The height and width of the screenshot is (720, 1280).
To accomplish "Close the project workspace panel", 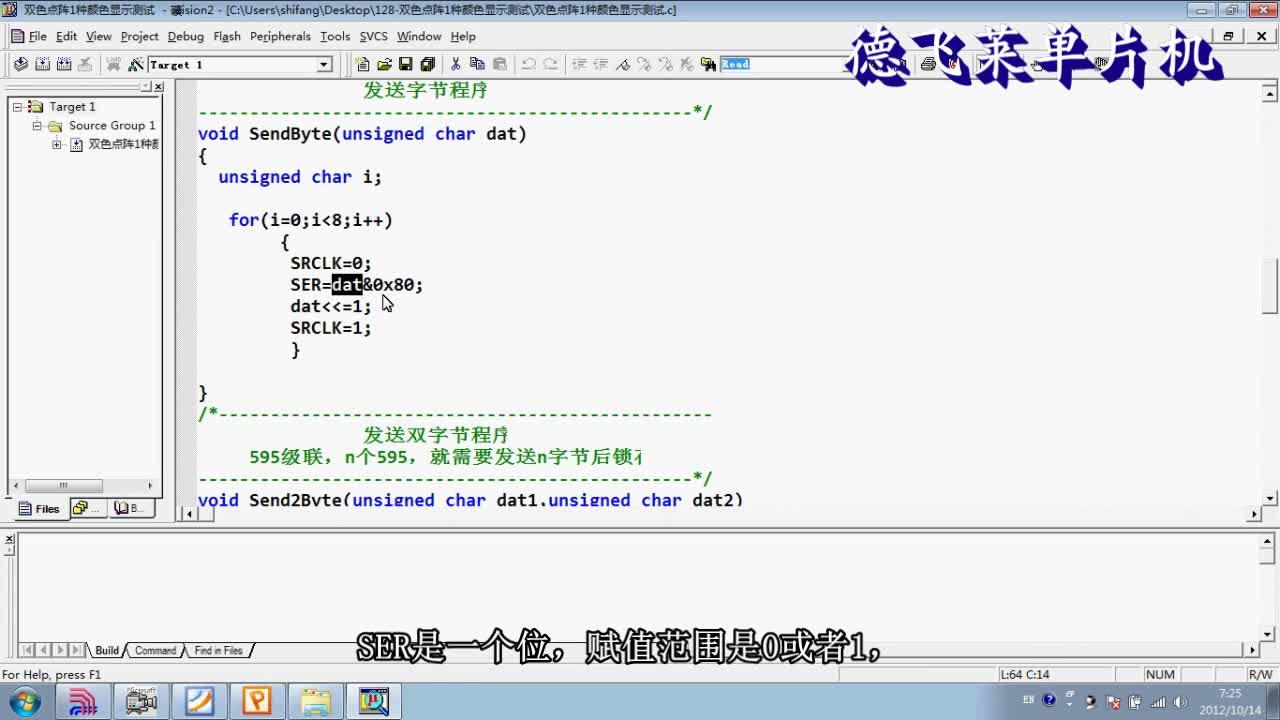I will pos(158,87).
